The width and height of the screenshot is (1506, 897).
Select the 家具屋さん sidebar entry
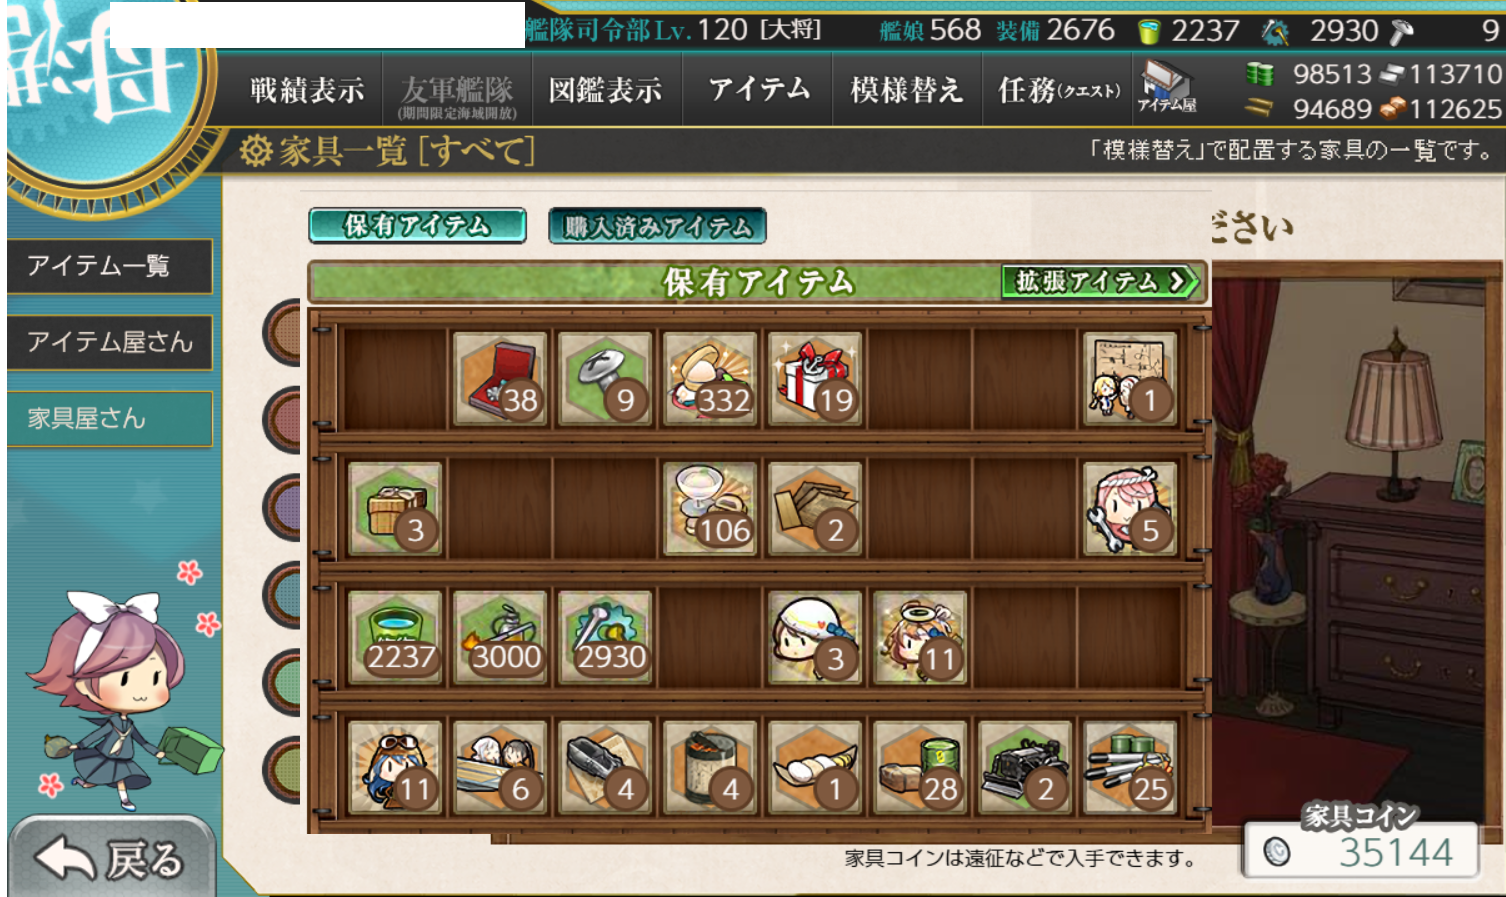click(109, 418)
